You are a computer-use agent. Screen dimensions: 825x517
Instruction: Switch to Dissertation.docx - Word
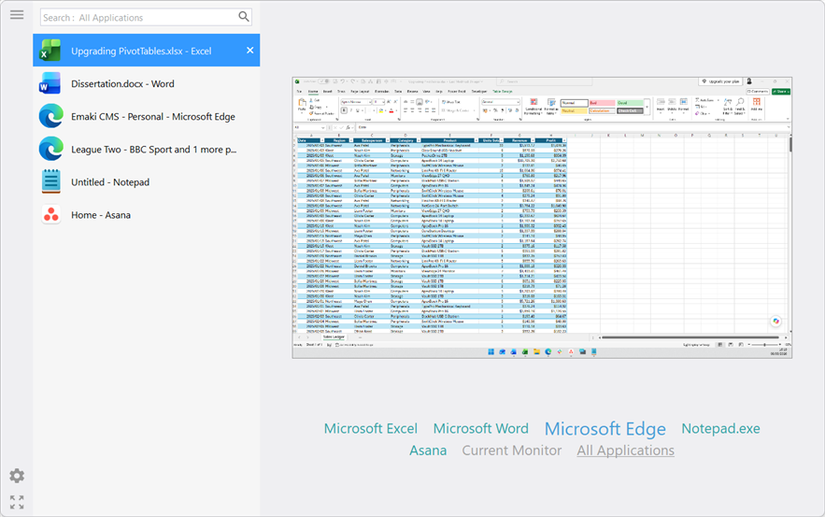(x=146, y=84)
